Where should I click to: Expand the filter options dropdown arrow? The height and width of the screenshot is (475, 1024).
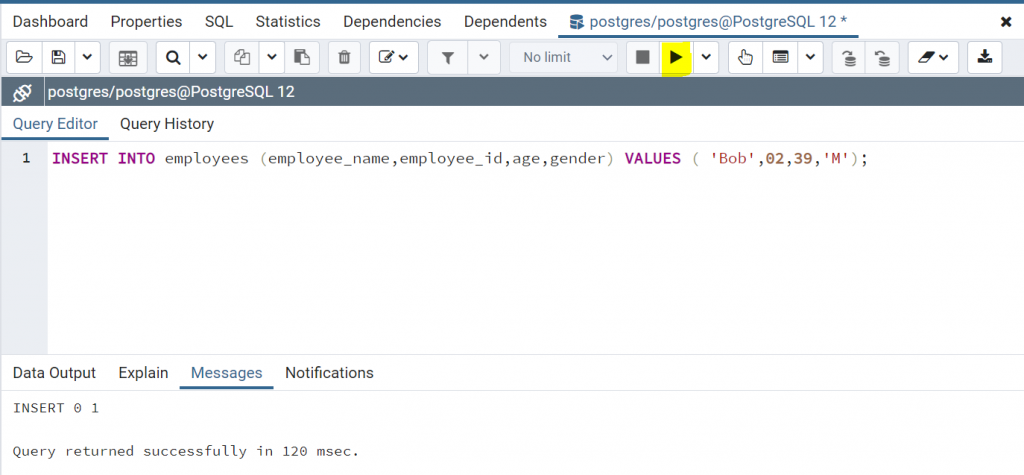(484, 57)
